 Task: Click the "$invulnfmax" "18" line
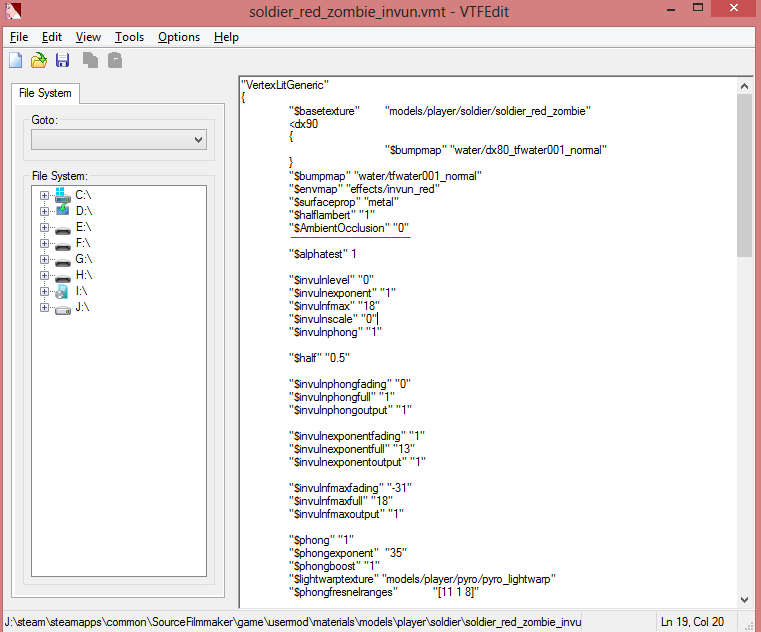coord(334,306)
